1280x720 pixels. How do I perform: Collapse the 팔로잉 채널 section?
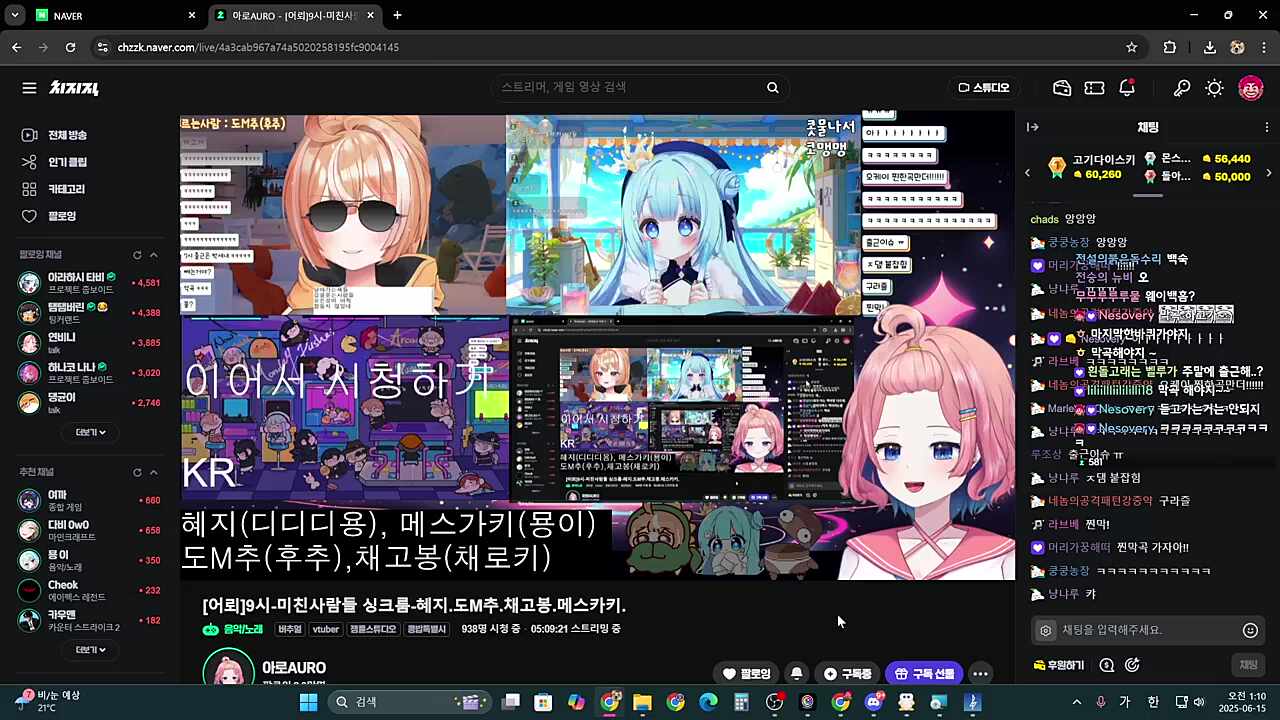point(153,255)
